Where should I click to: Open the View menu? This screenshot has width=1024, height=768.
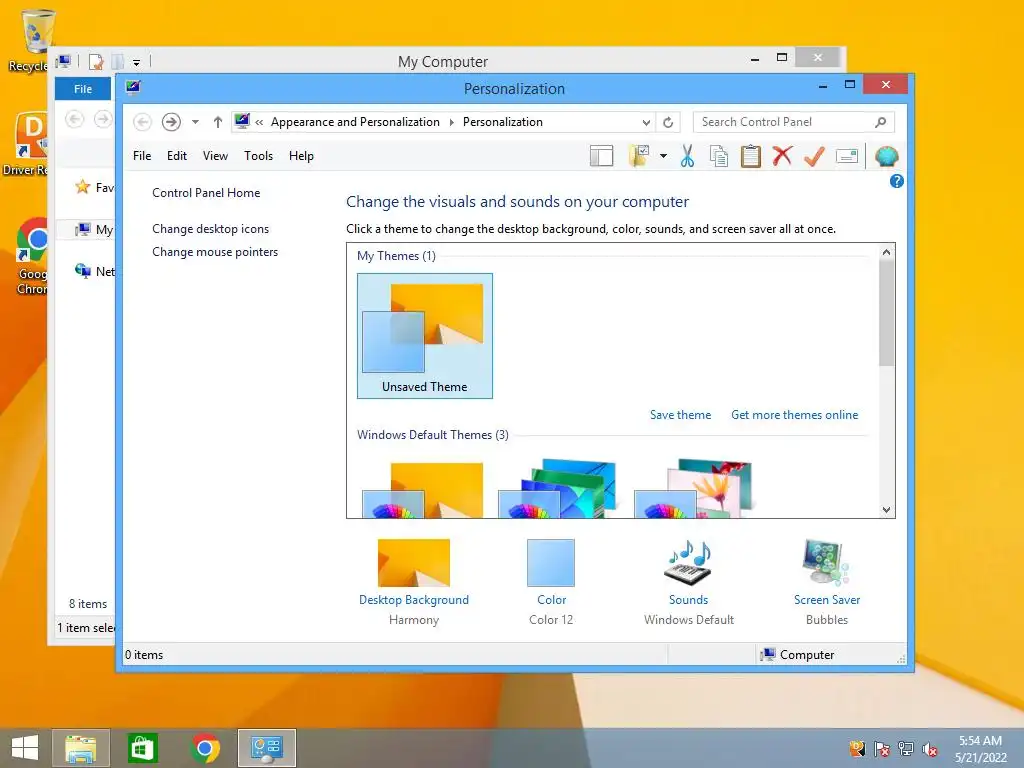pos(215,156)
